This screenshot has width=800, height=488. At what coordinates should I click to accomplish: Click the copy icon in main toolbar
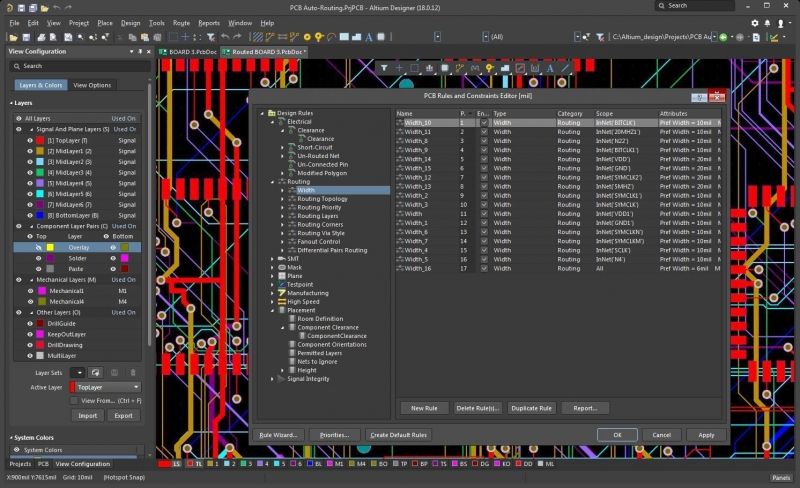point(133,37)
